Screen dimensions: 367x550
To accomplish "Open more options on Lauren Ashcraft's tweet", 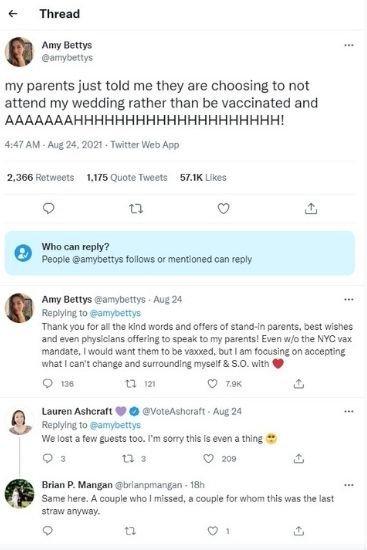I will tap(349, 411).
